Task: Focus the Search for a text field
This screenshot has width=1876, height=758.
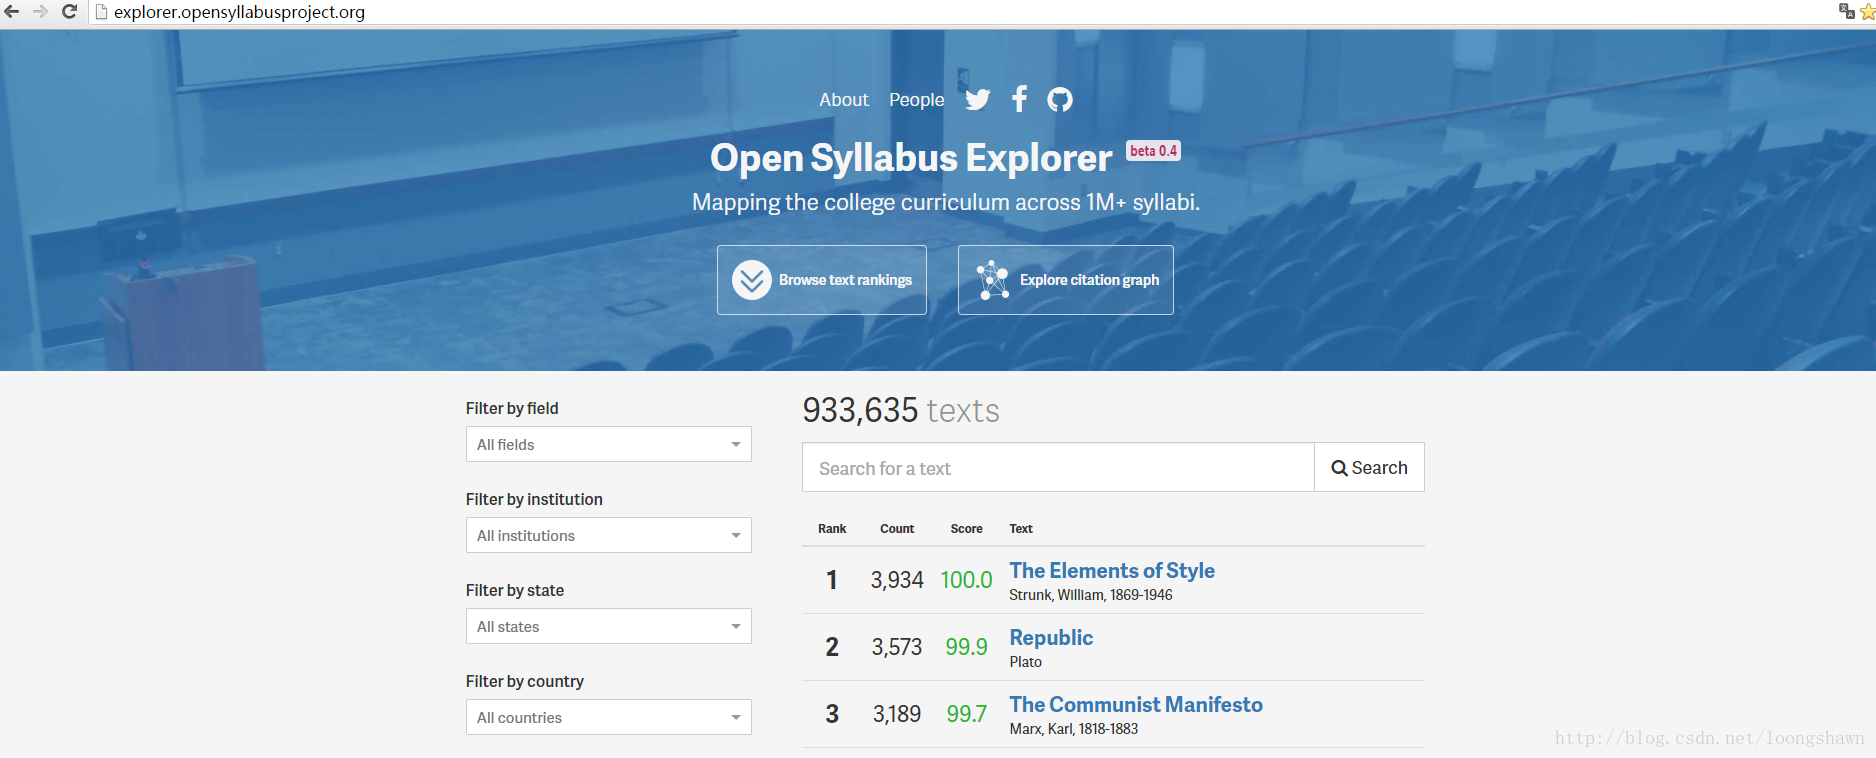Action: pyautogui.click(x=1058, y=467)
